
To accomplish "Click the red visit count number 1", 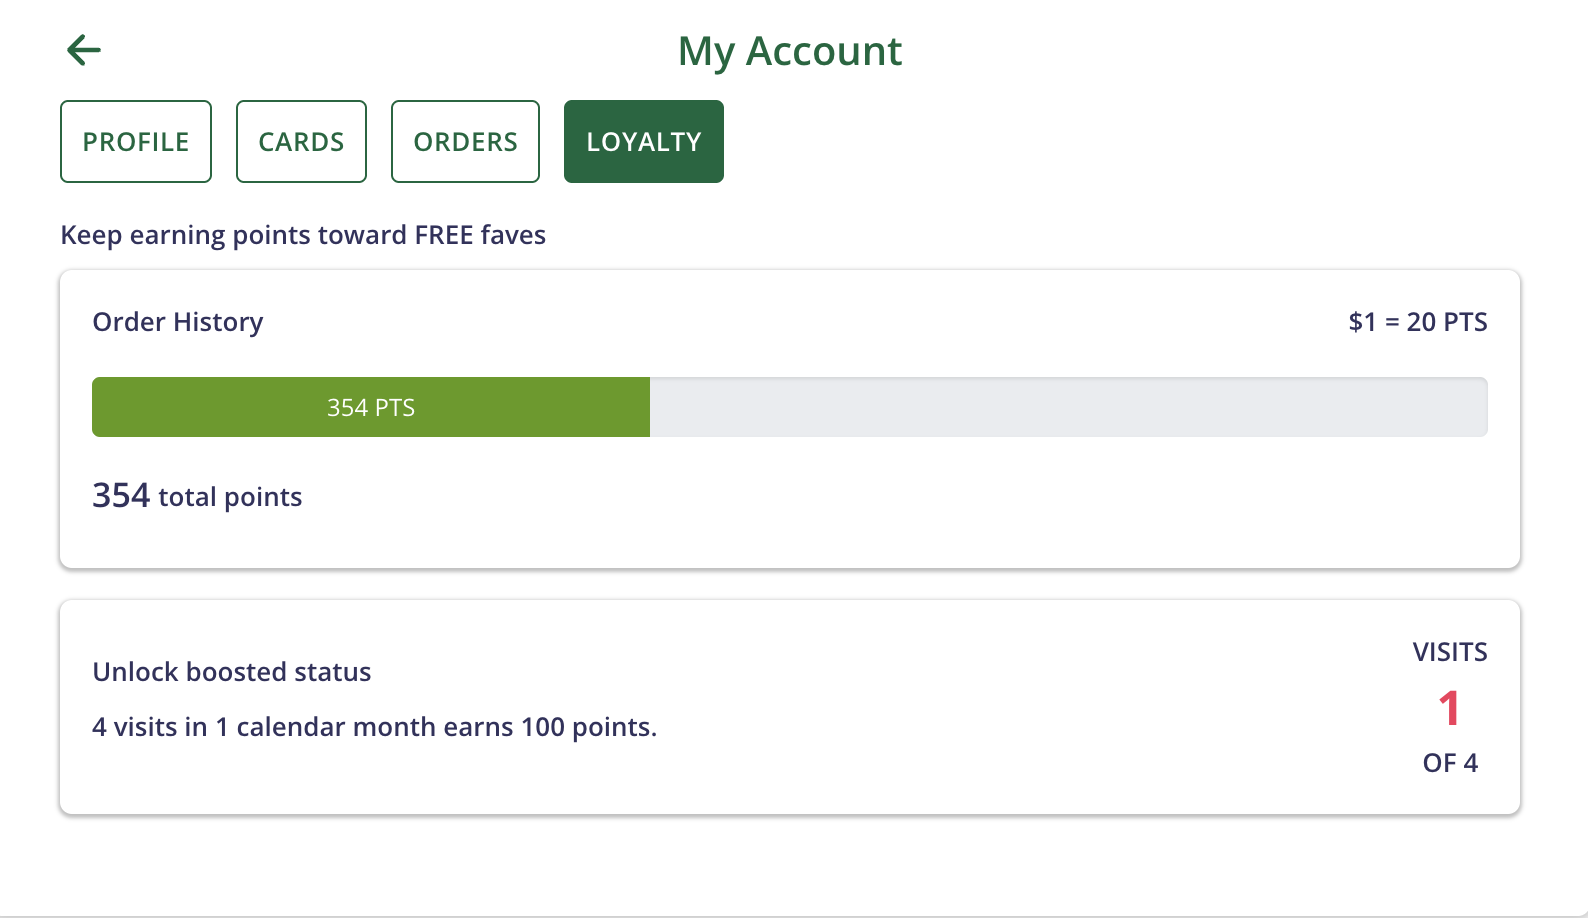I will pyautogui.click(x=1449, y=708).
